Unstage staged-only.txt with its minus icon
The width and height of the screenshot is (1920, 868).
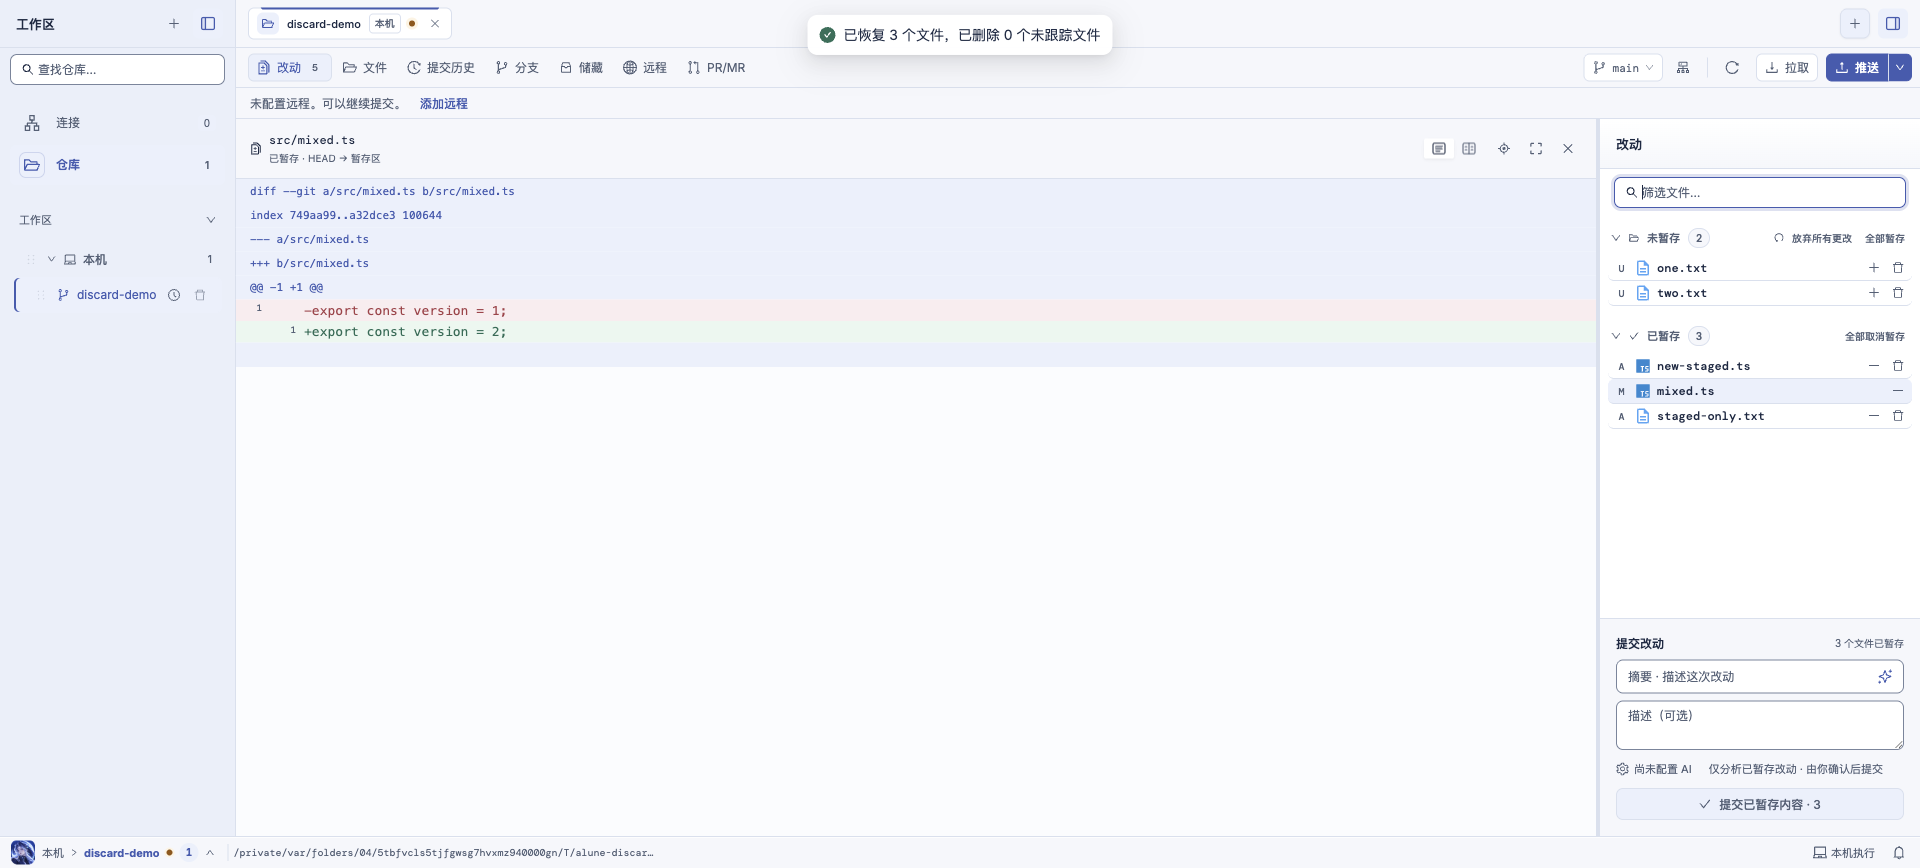click(x=1874, y=416)
